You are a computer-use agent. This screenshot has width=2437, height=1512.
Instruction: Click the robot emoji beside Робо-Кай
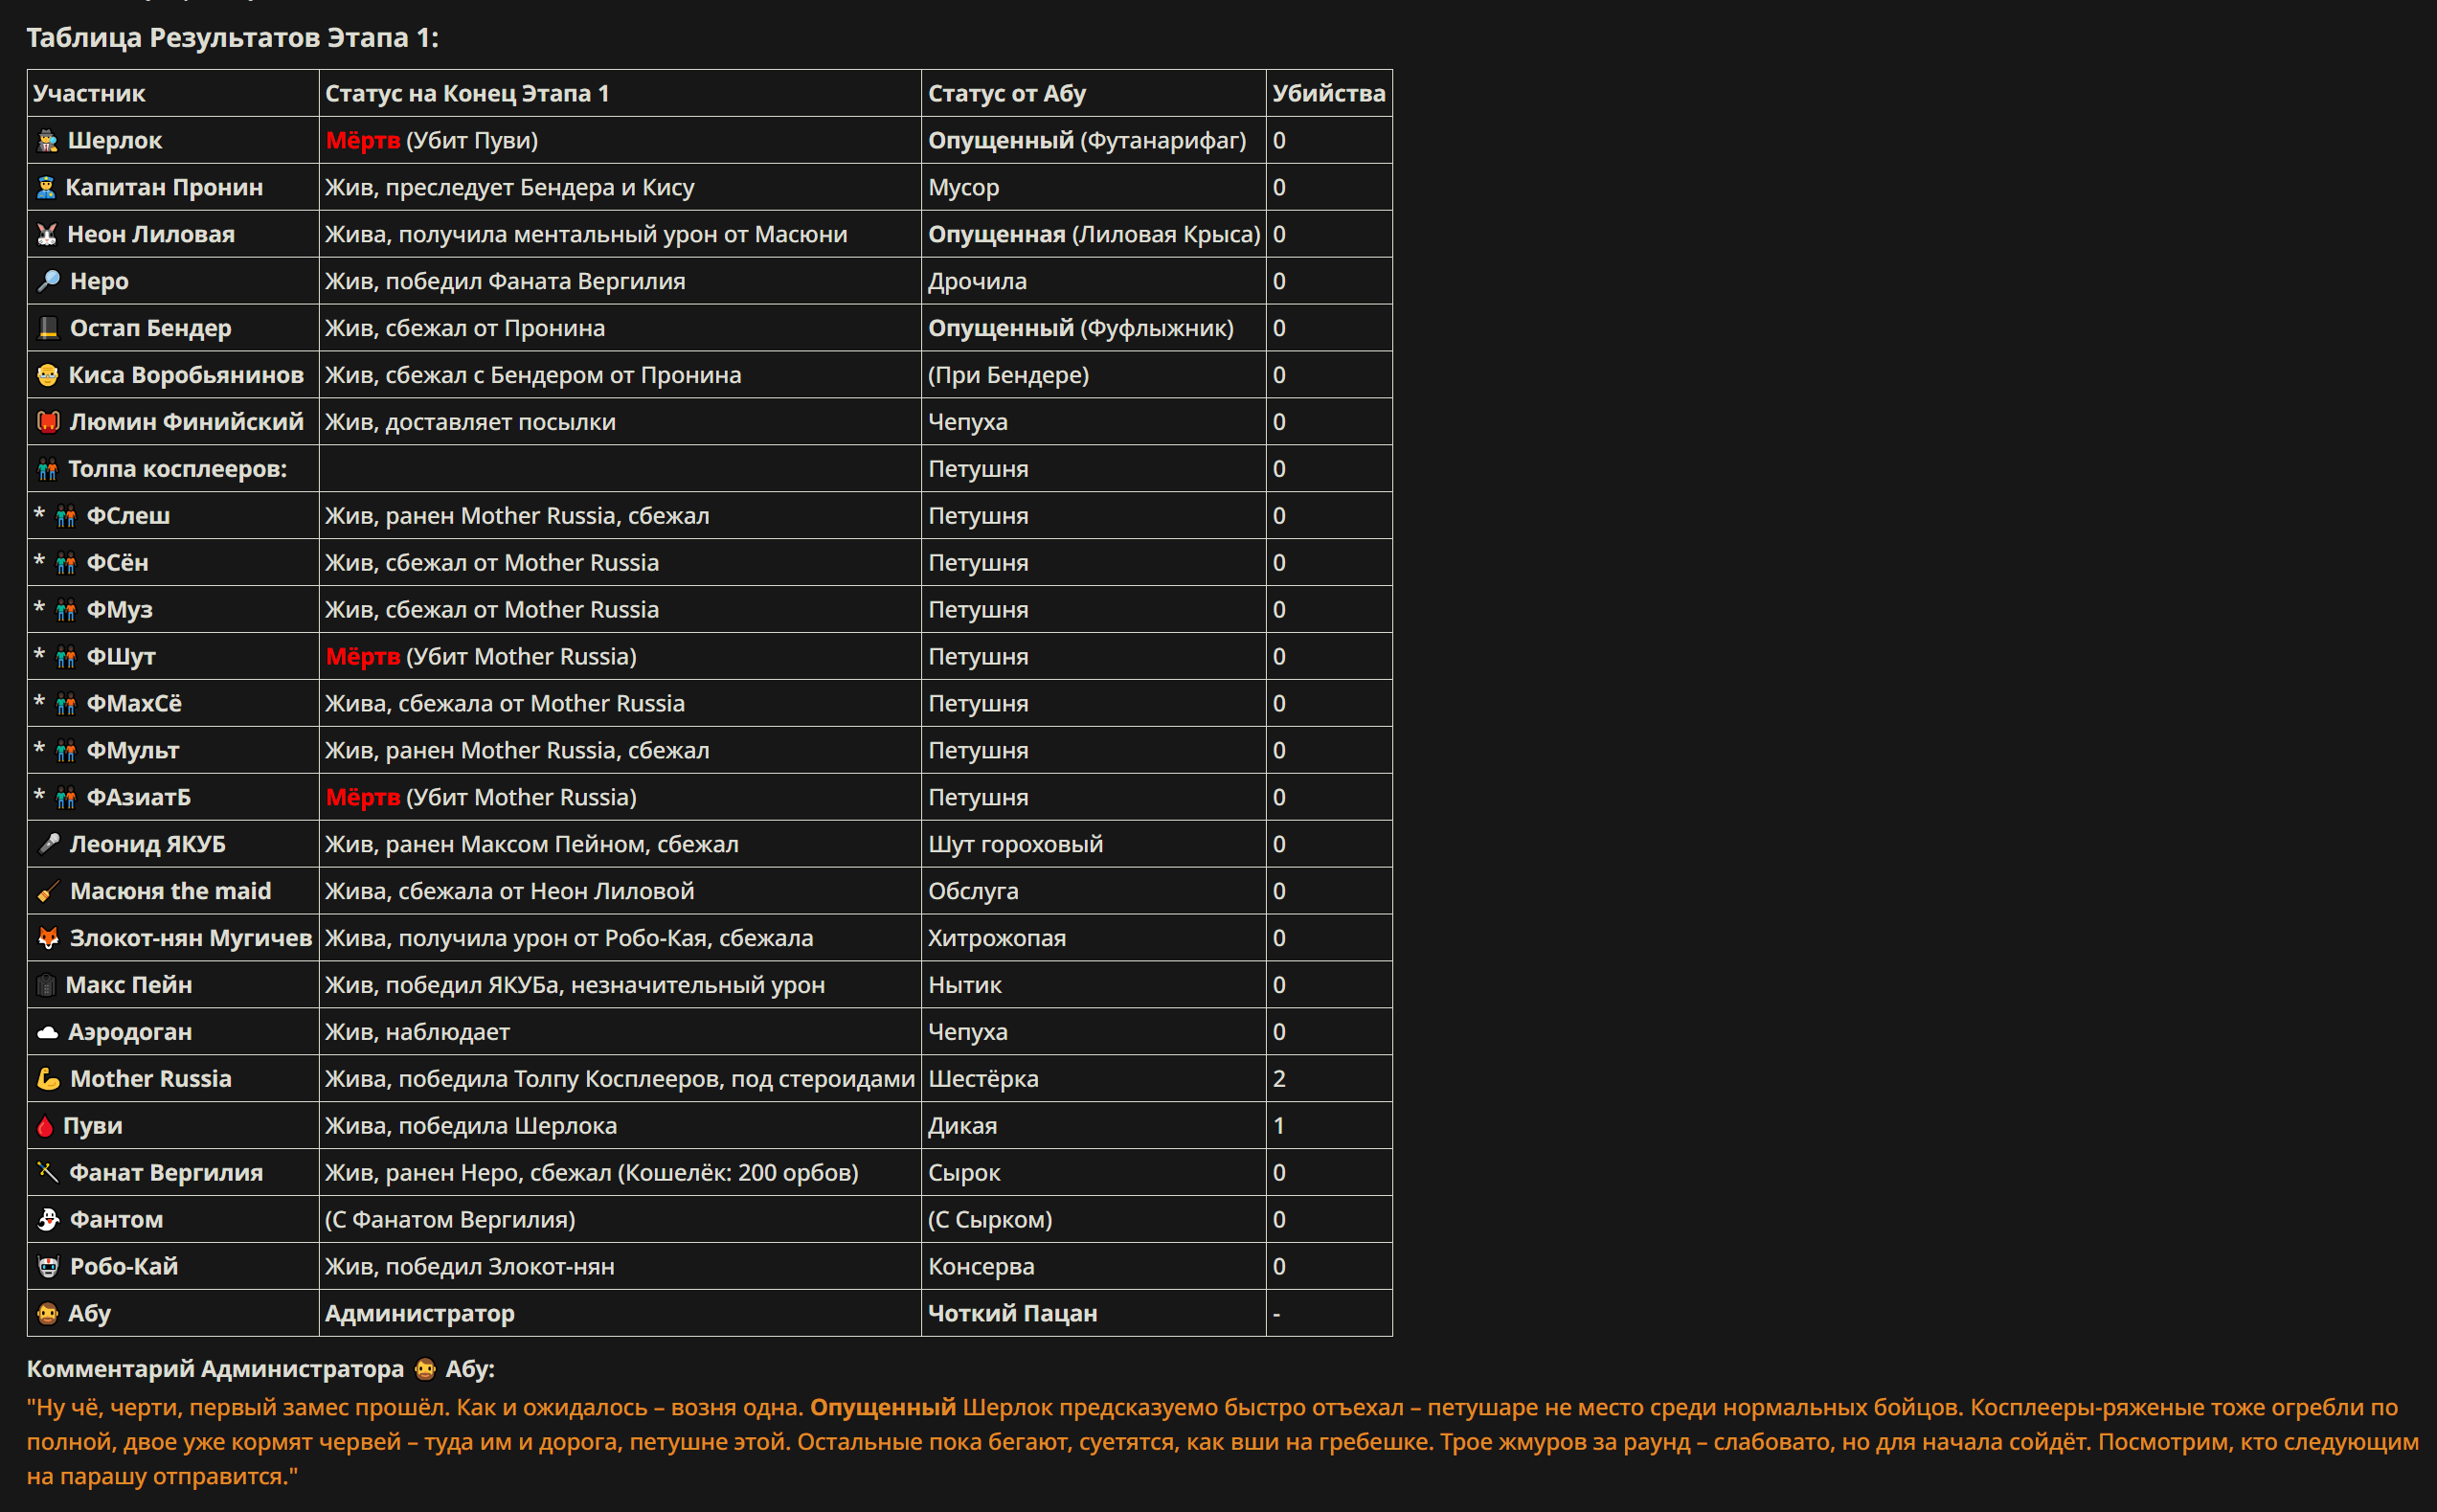click(48, 1267)
